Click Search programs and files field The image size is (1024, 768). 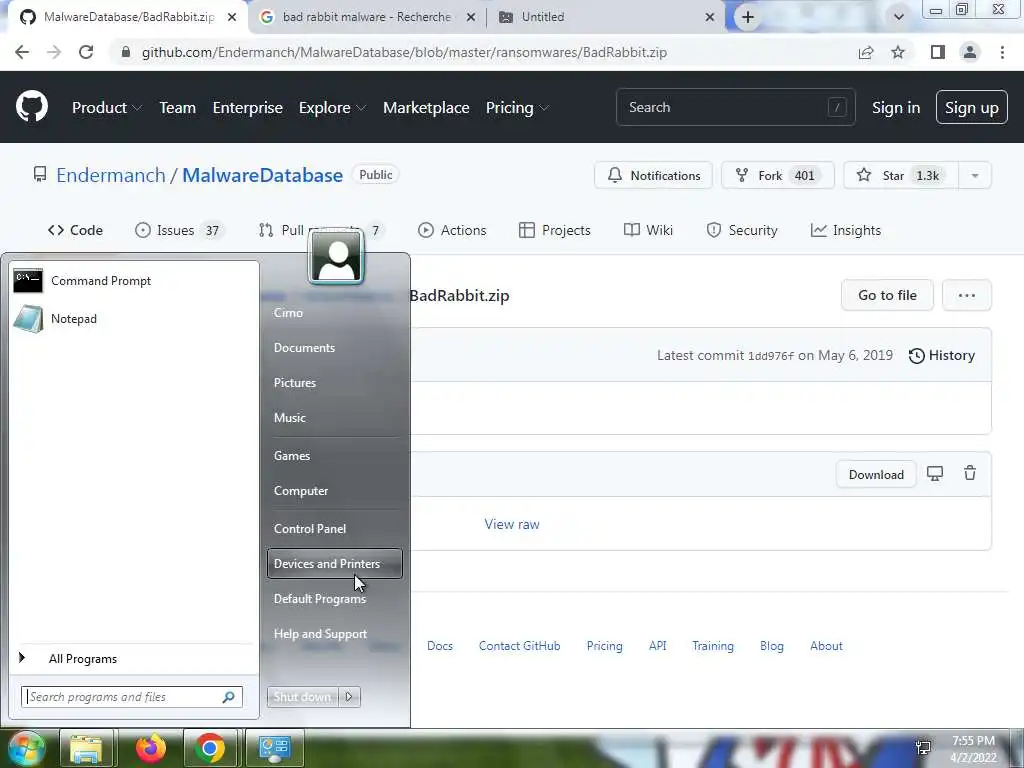(131, 697)
